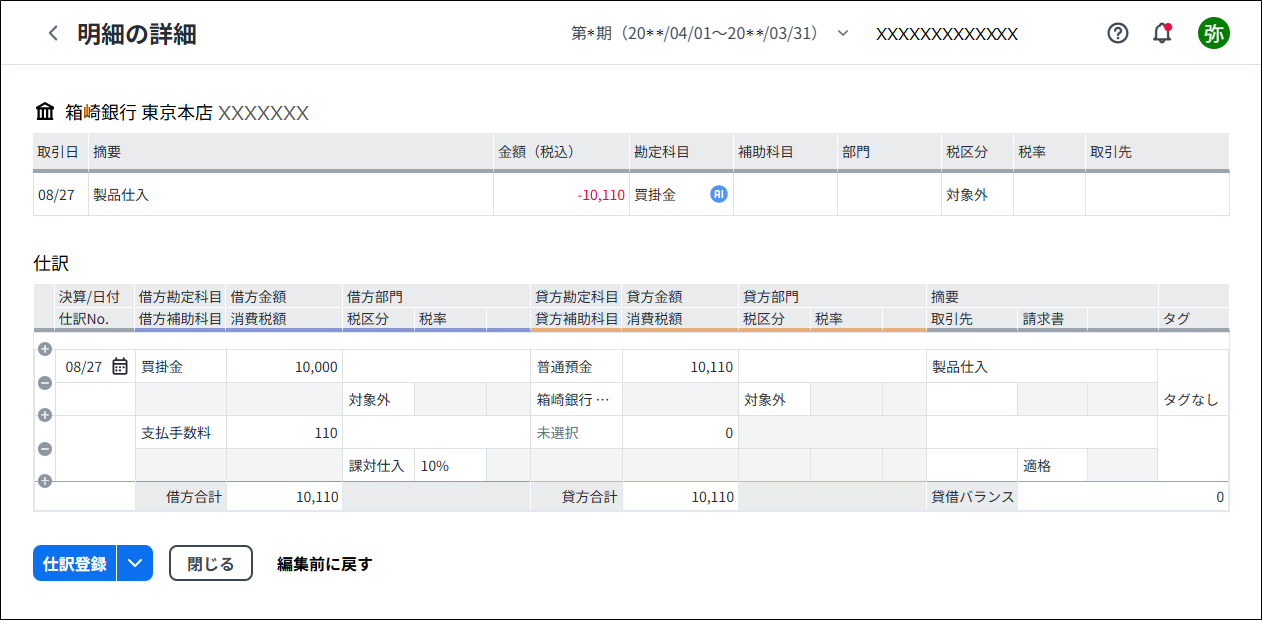Remove the 支払手数料 row with minus icon
Viewport: 1262px width, 620px height.
[x=44, y=449]
